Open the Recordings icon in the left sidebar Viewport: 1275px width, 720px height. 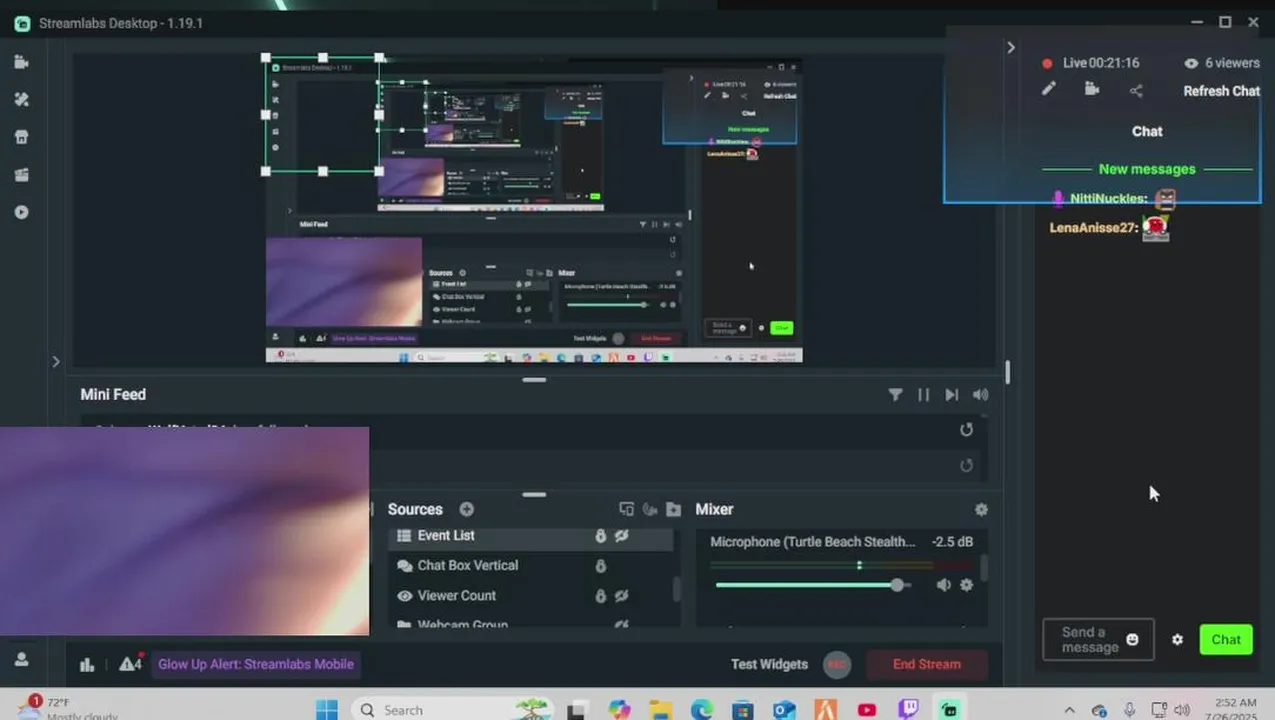click(x=21, y=212)
